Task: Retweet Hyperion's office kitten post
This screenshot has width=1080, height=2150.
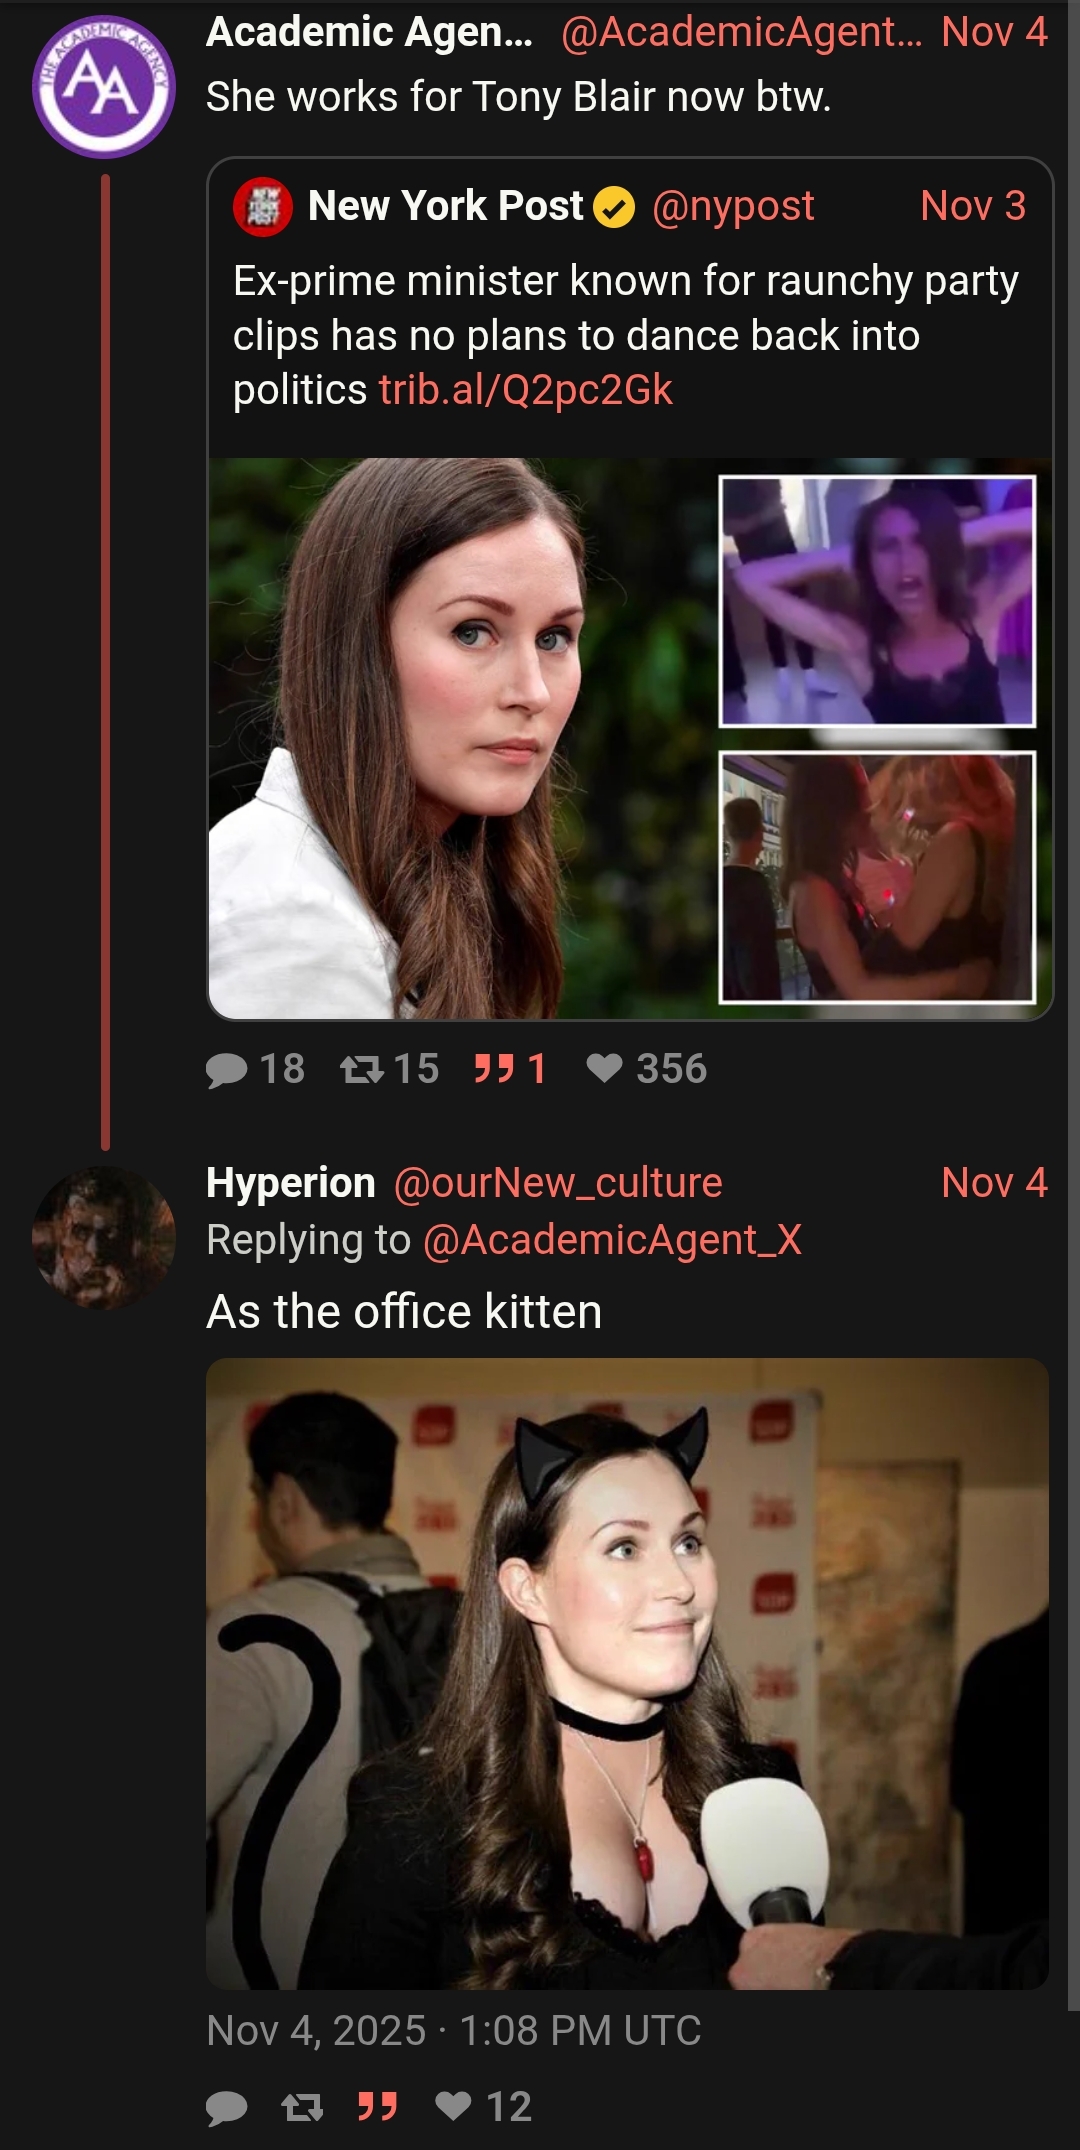Action: pyautogui.click(x=302, y=2108)
